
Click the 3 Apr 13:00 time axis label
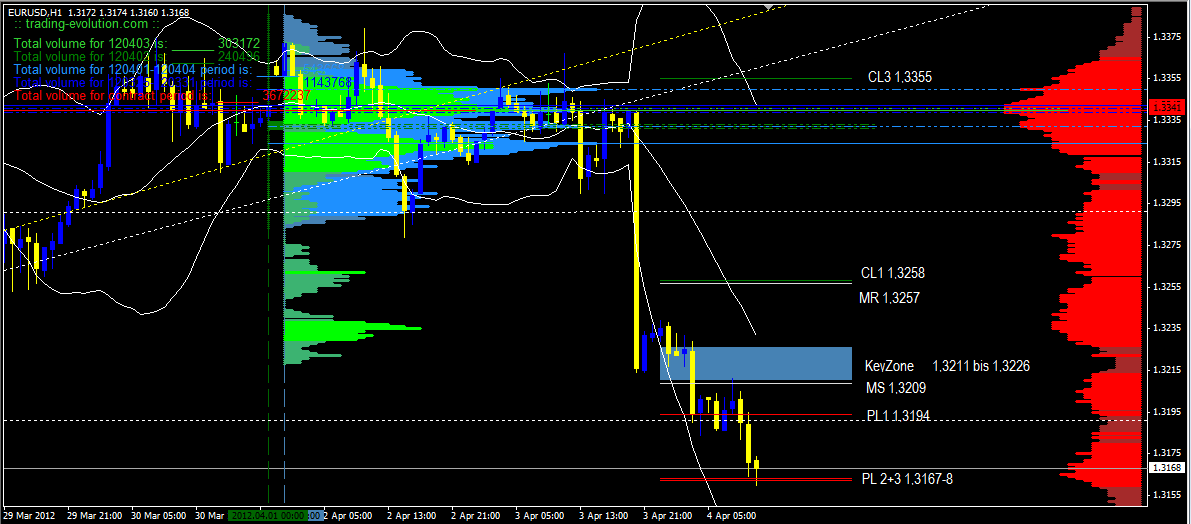pos(605,515)
